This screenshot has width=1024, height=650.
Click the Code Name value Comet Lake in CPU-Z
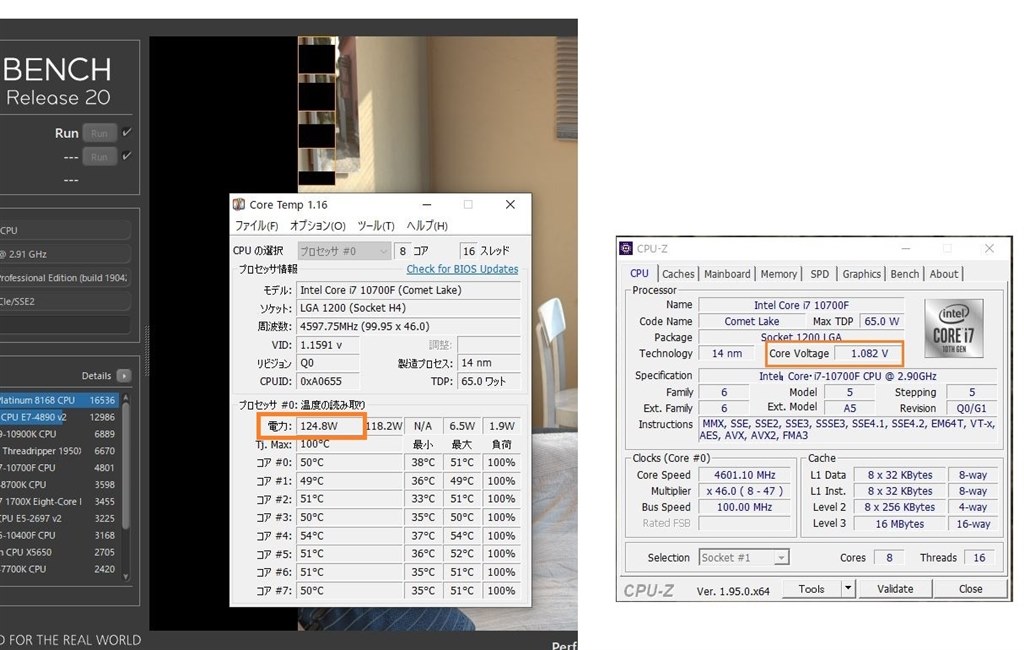(752, 321)
